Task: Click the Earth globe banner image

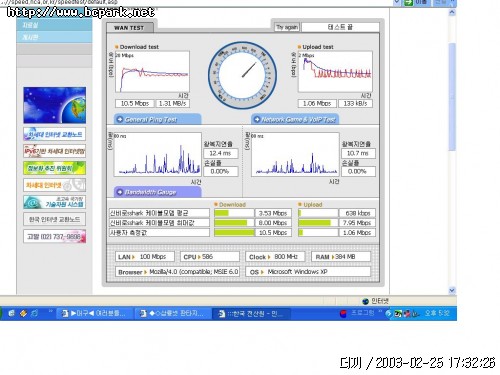Action: [x=55, y=105]
